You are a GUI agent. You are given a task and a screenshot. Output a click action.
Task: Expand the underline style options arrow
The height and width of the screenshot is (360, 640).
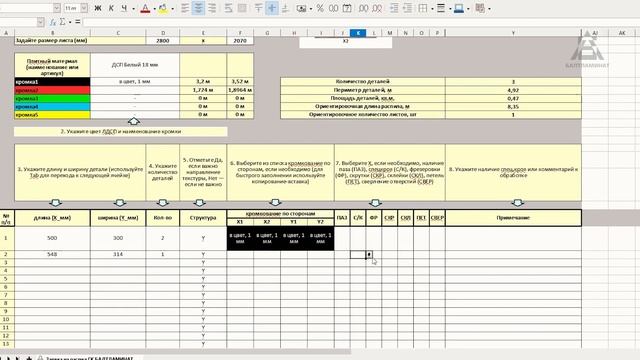133,9
